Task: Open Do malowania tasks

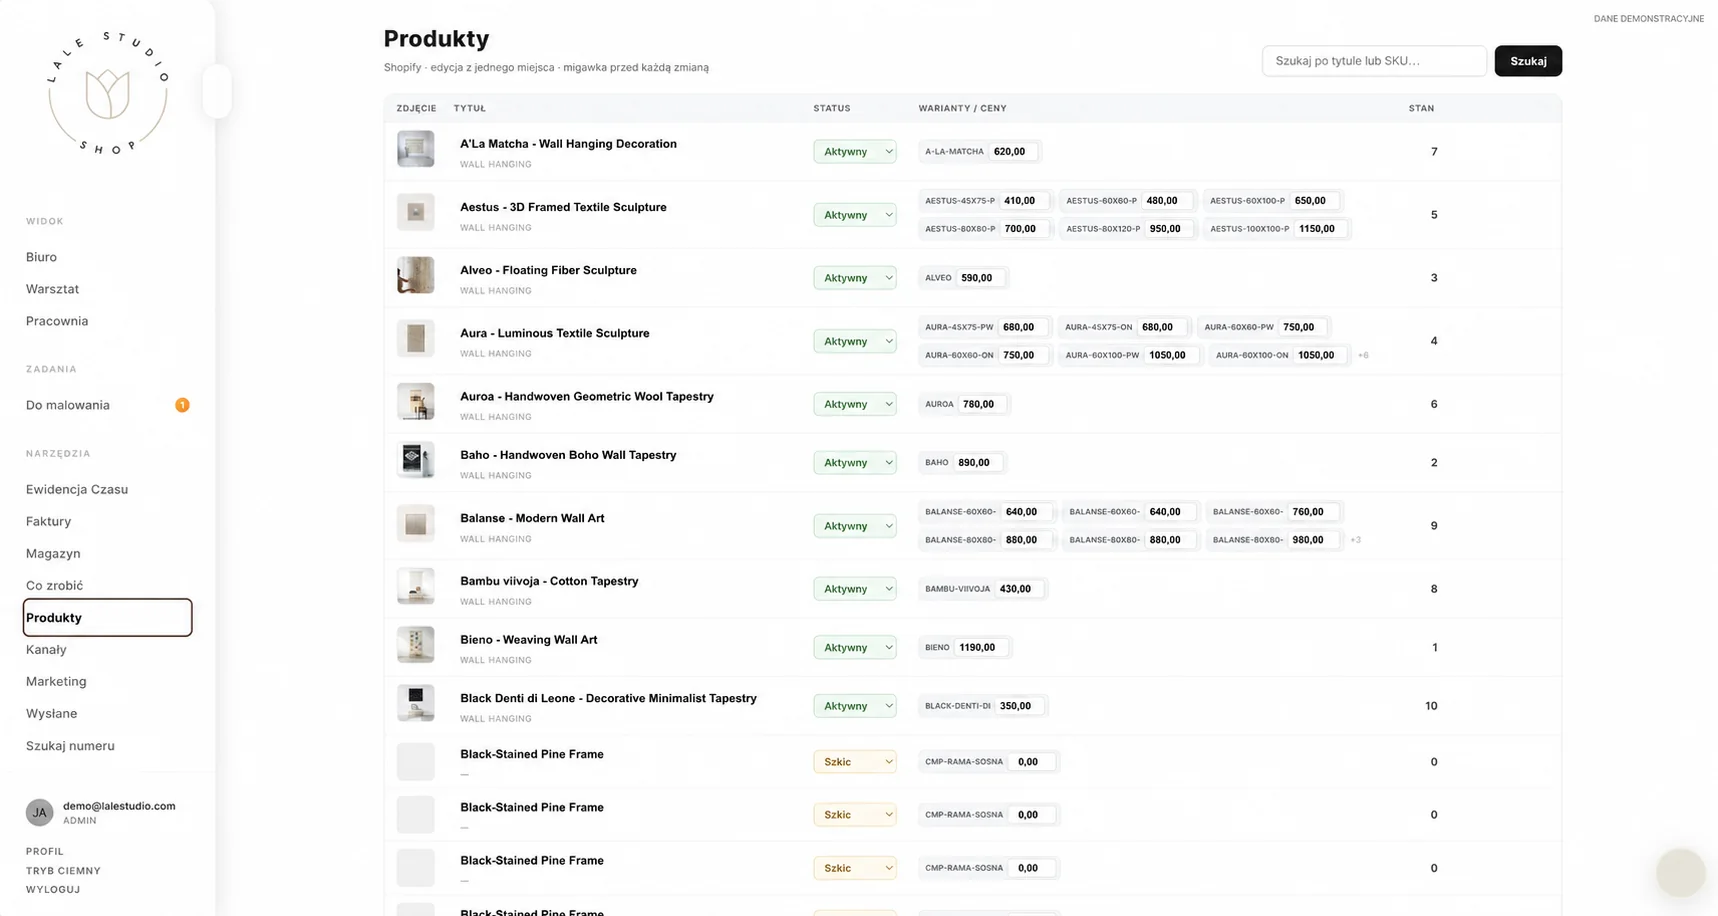Action: (x=68, y=405)
